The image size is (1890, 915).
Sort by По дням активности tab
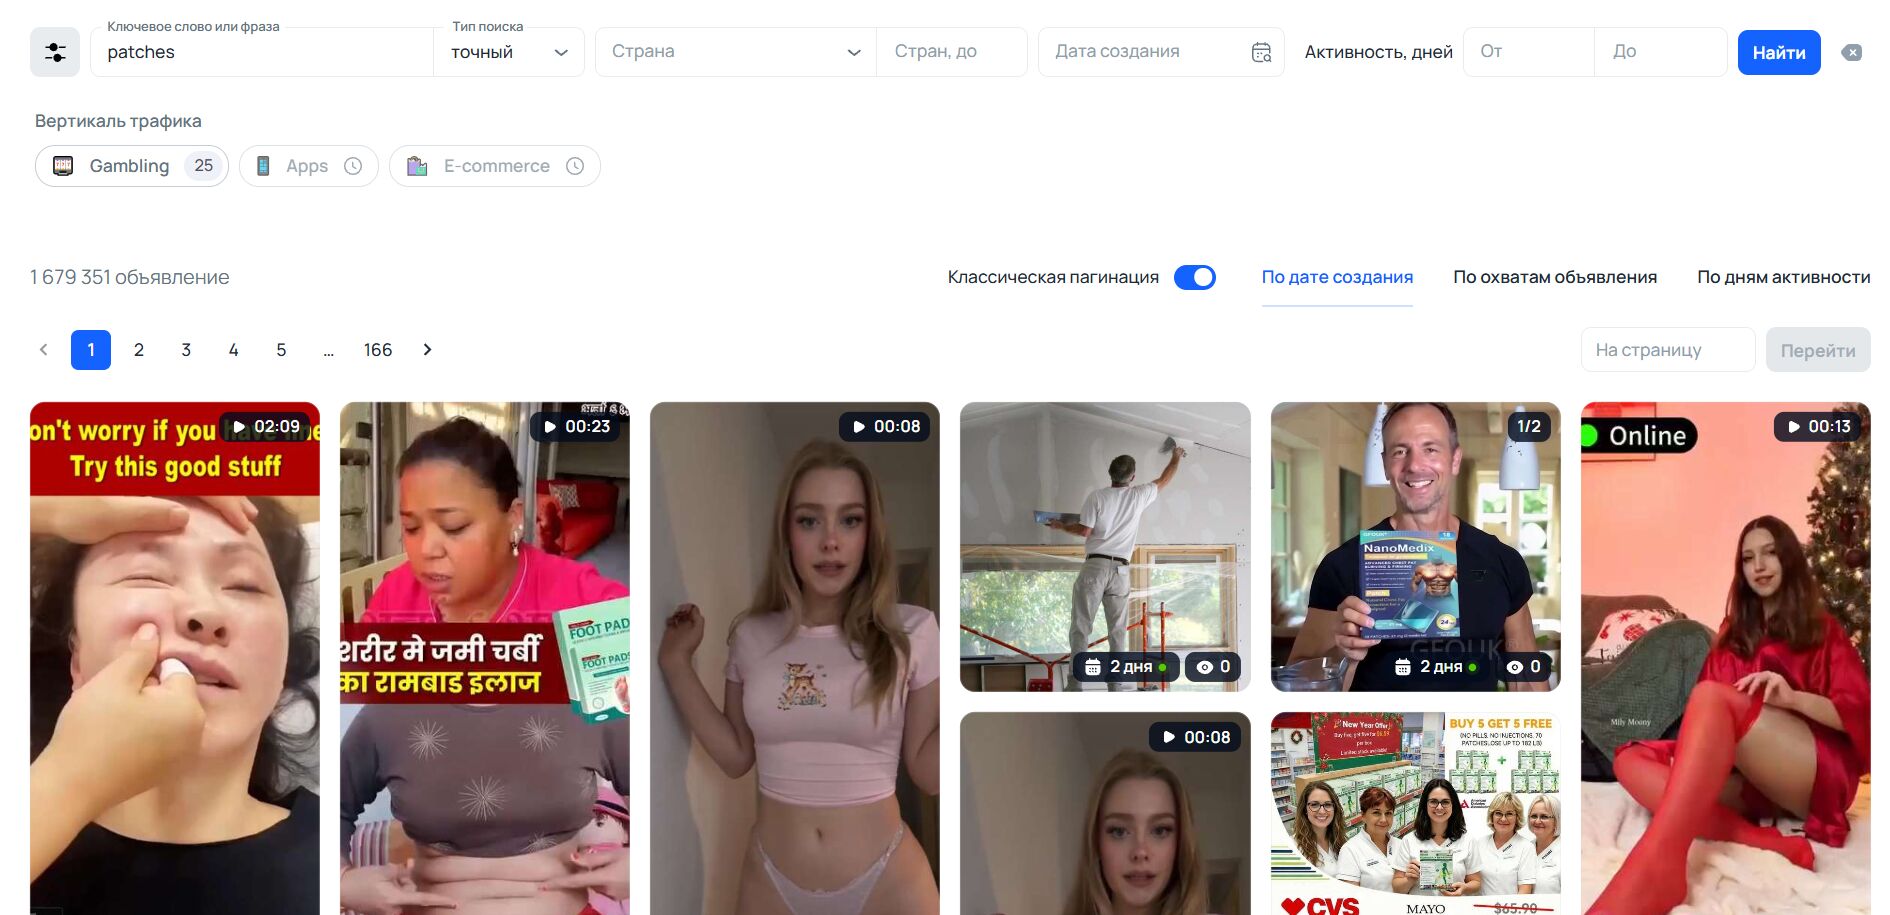pos(1783,278)
